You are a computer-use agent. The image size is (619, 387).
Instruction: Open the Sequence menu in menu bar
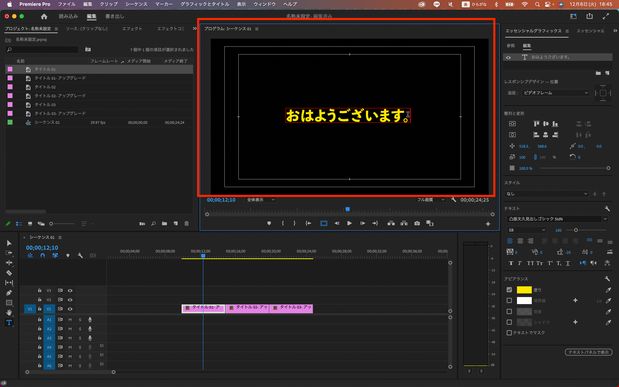(136, 4)
